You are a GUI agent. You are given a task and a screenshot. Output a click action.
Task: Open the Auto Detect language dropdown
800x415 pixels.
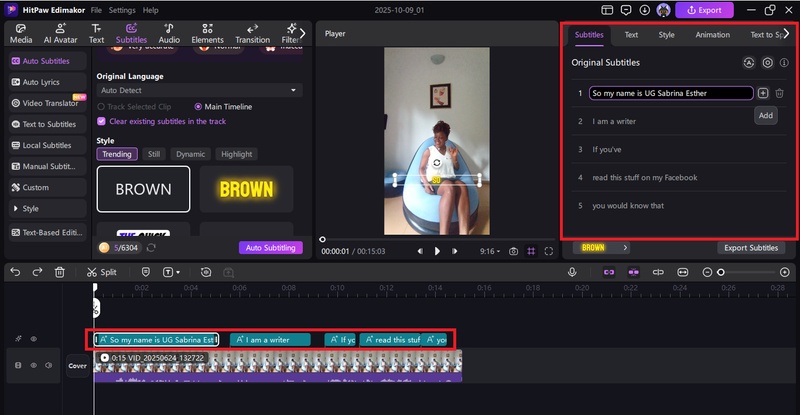click(x=198, y=90)
